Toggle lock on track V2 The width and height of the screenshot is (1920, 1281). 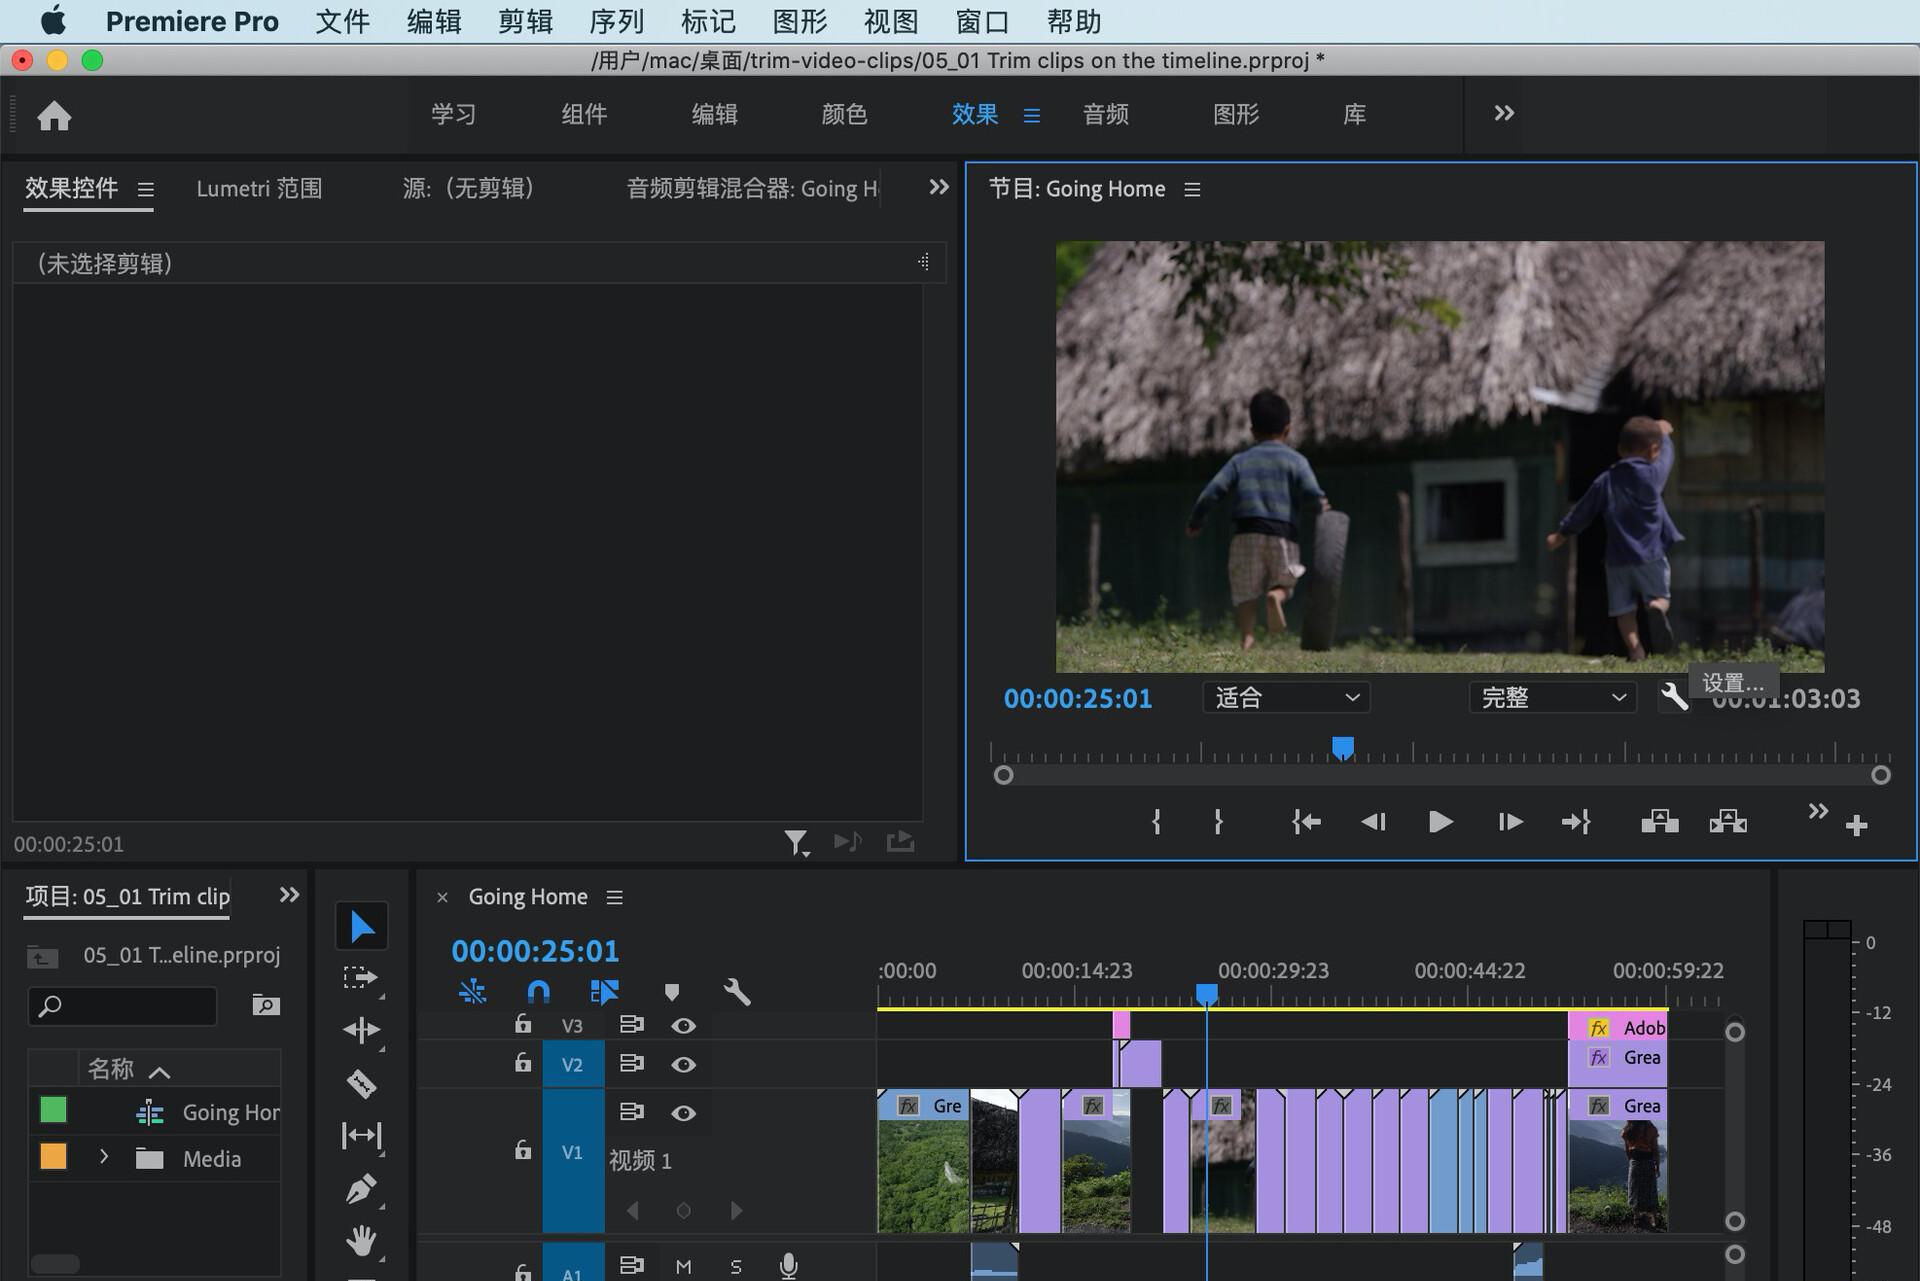(x=523, y=1062)
